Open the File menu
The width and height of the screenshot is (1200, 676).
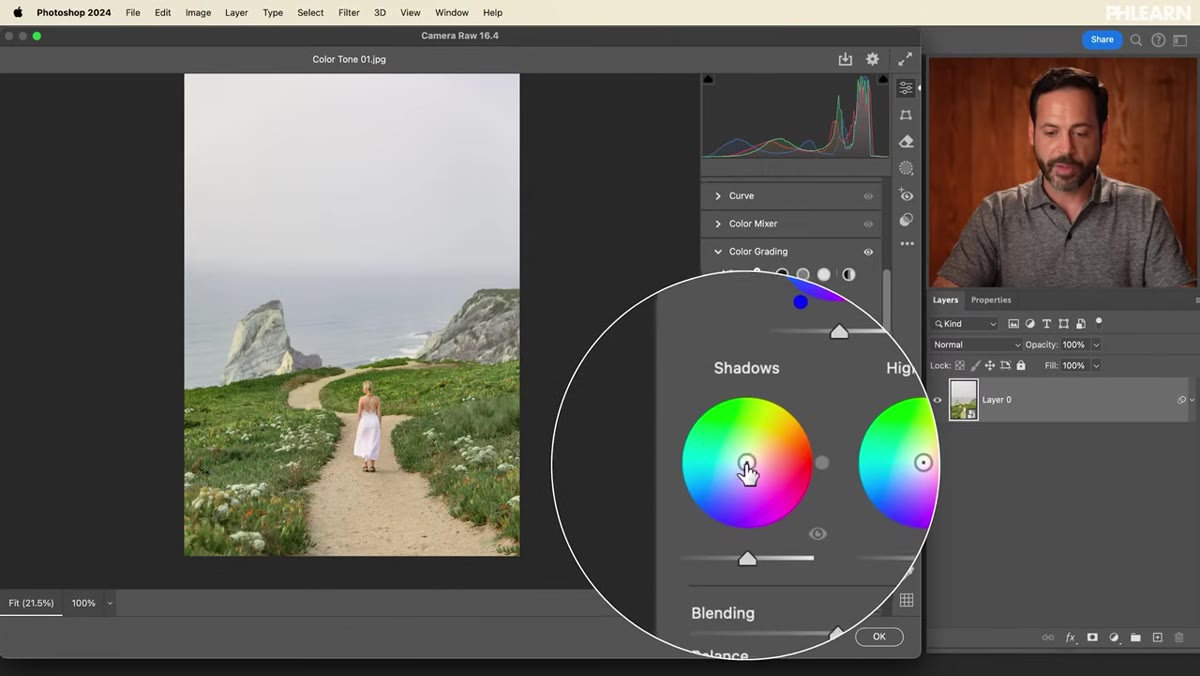(133, 13)
